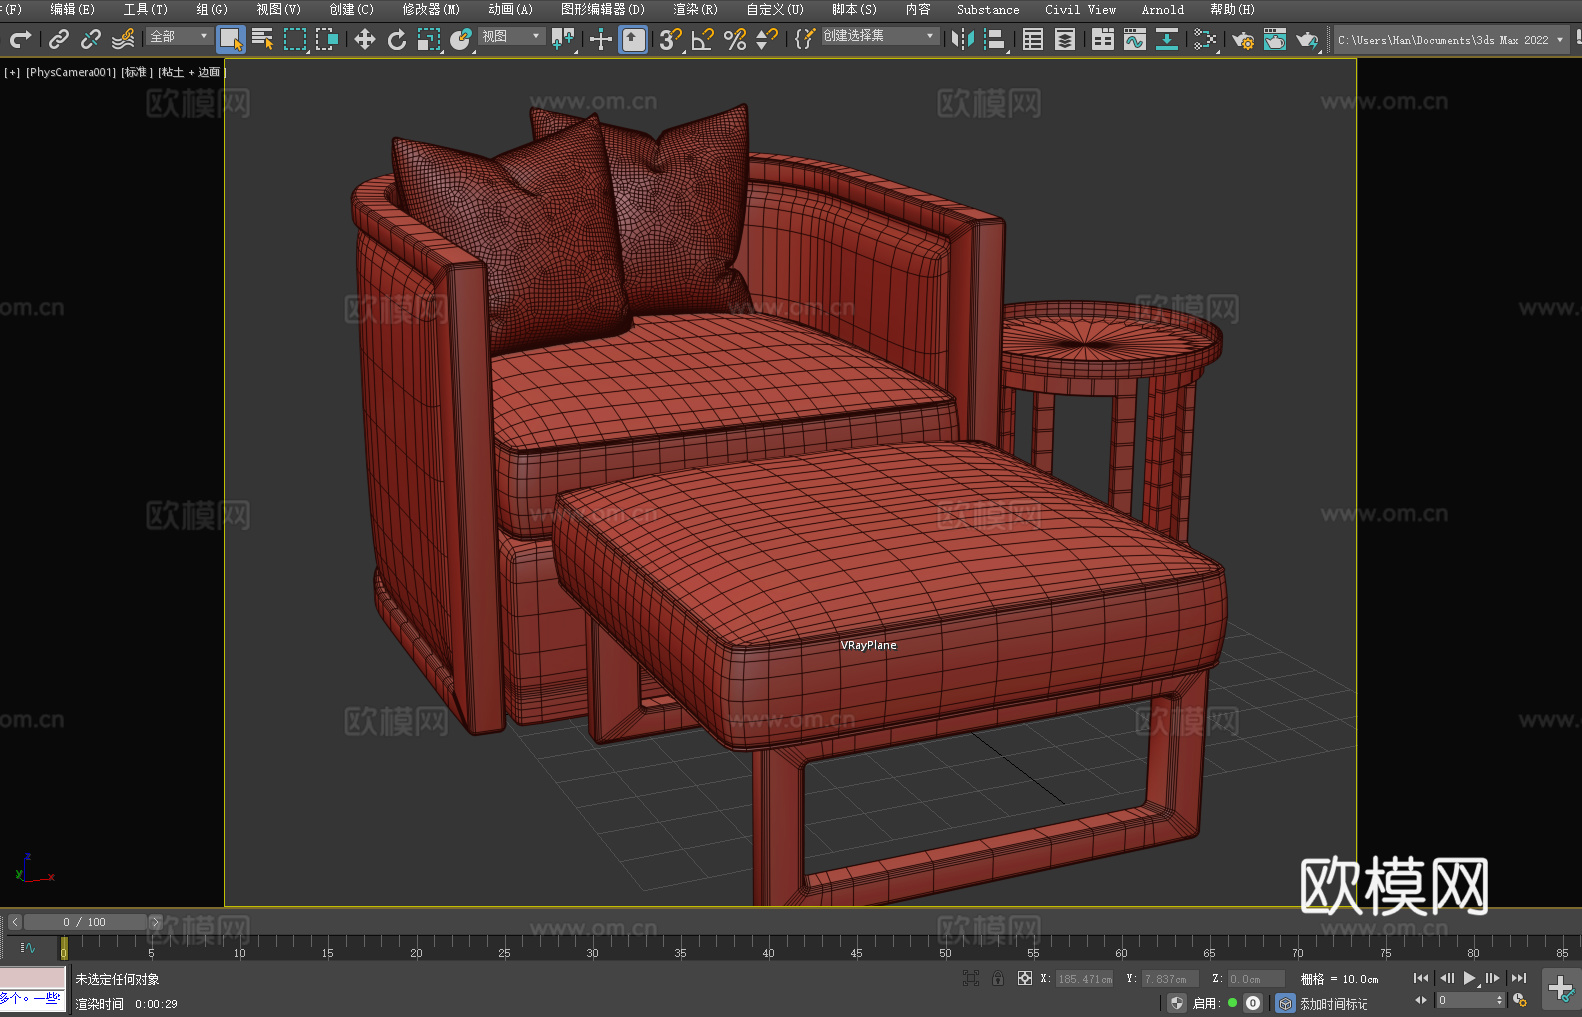Open viewport [+] general menu
The width and height of the screenshot is (1582, 1017).
(x=12, y=72)
